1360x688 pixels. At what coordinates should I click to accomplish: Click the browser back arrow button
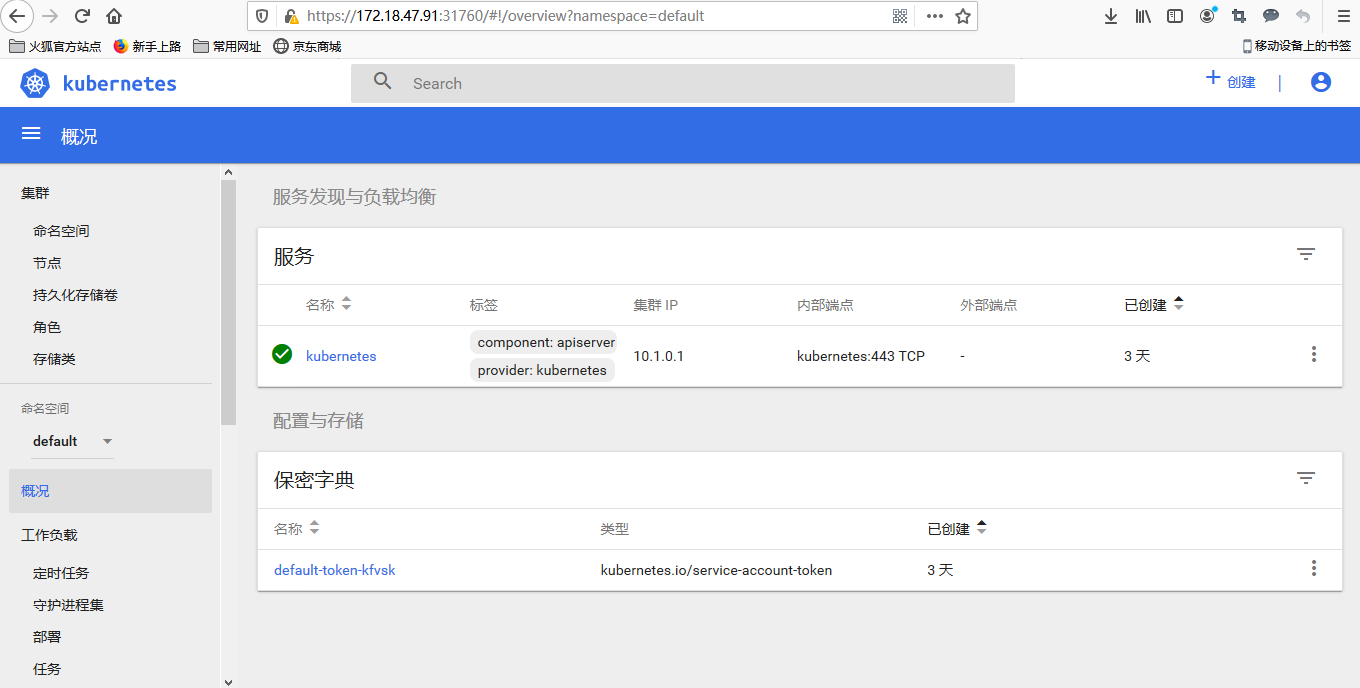click(x=17, y=16)
